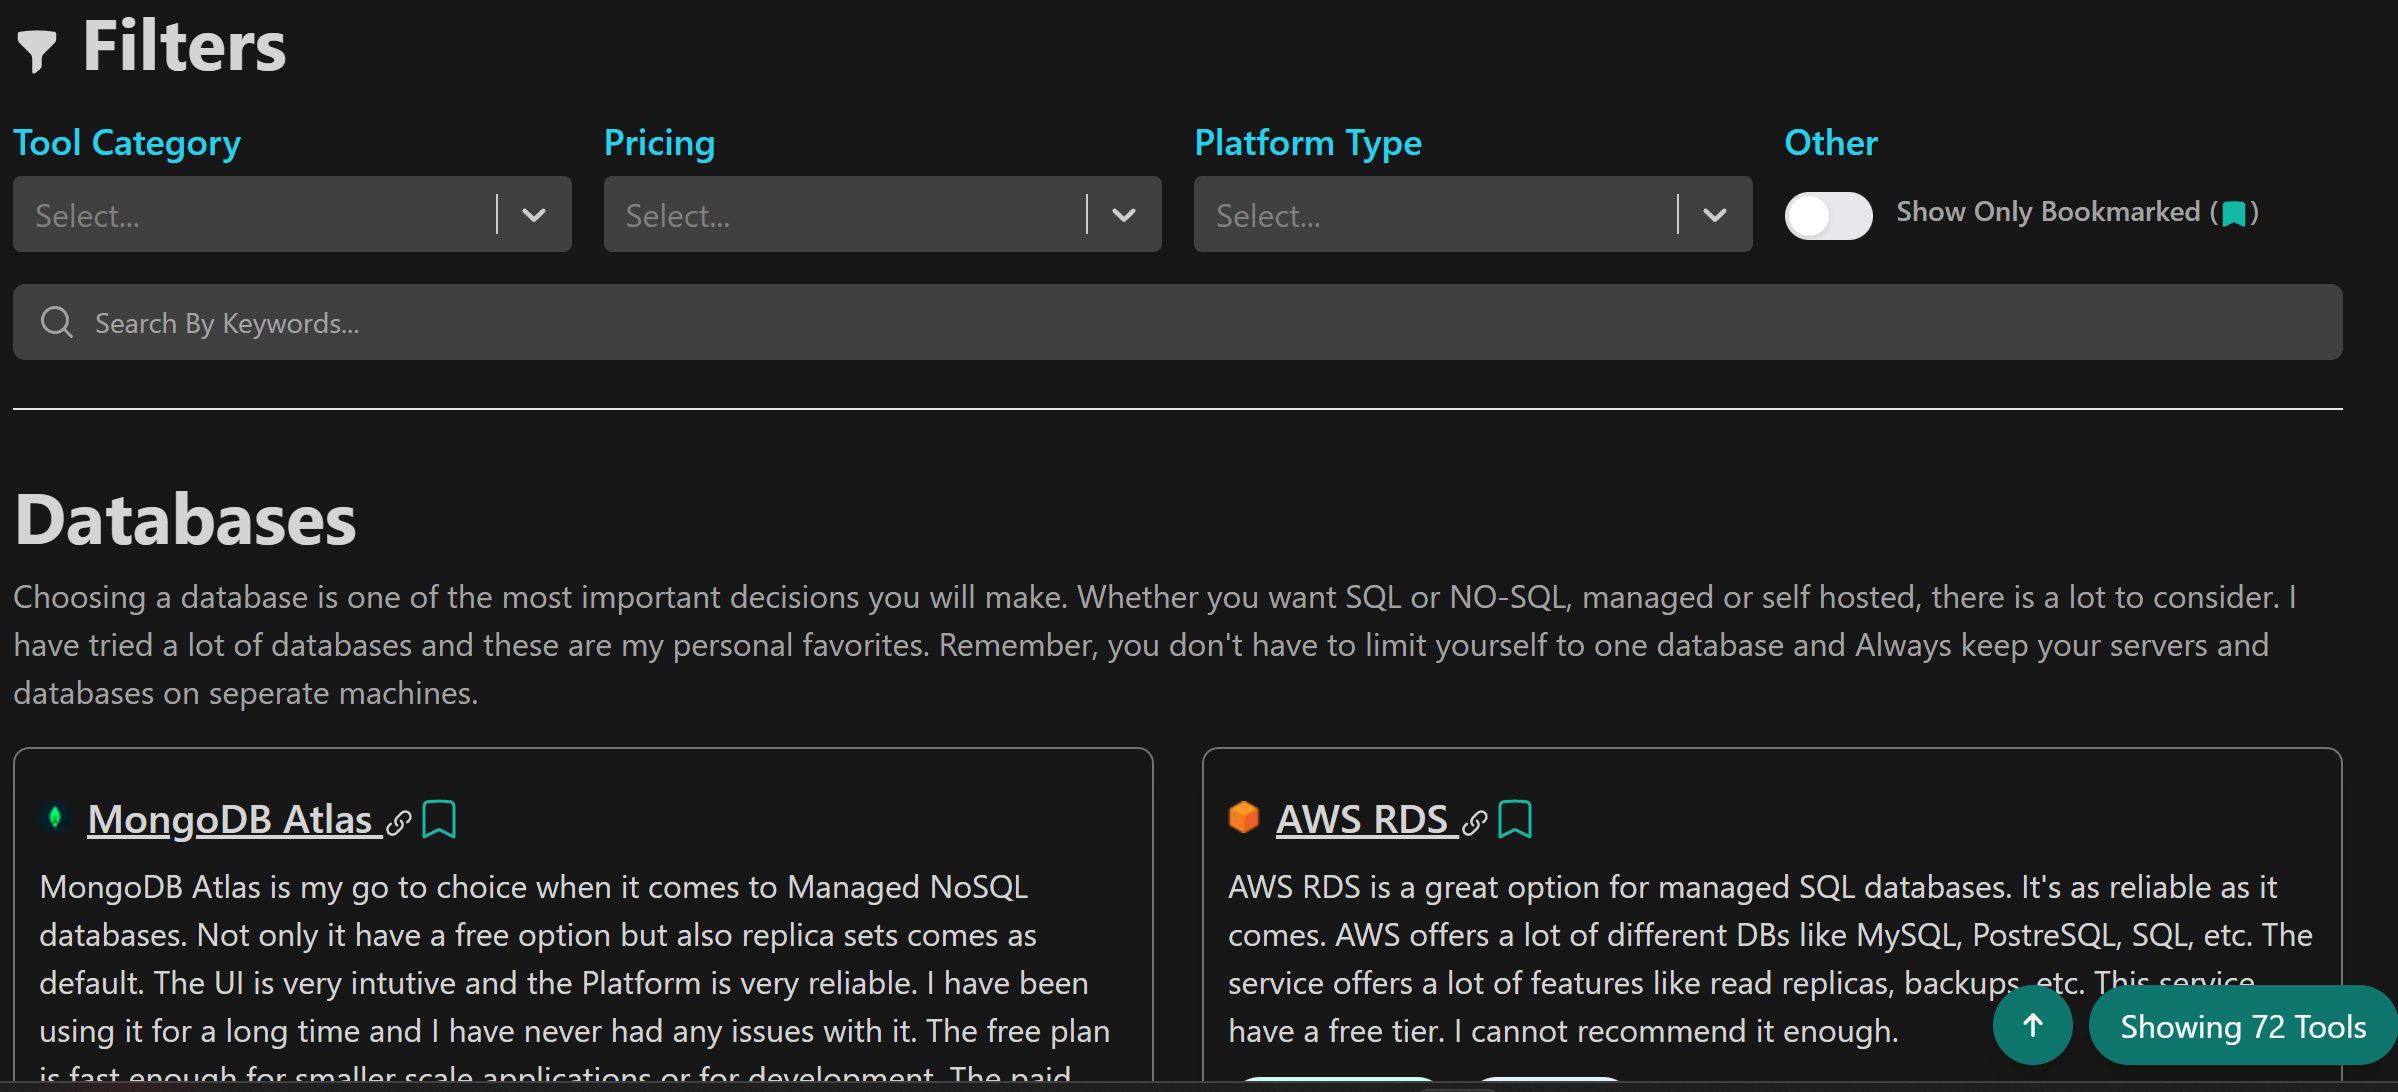Focus the Search By Keywords field

[x=1177, y=322]
